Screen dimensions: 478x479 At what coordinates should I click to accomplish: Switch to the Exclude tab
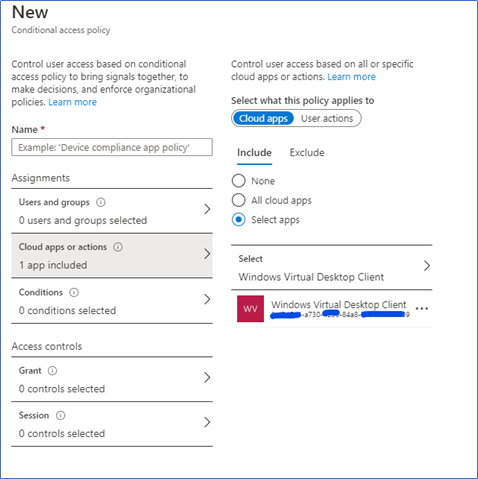(x=307, y=153)
